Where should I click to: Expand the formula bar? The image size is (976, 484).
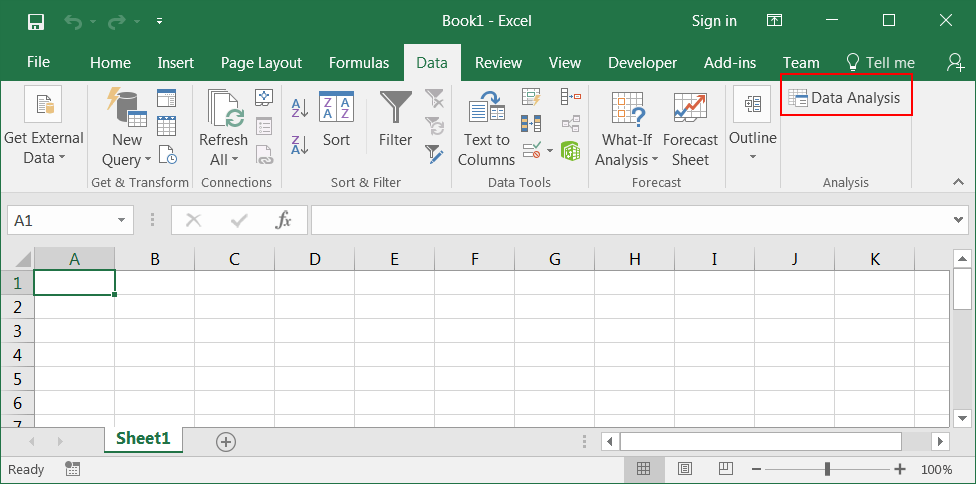click(x=959, y=220)
